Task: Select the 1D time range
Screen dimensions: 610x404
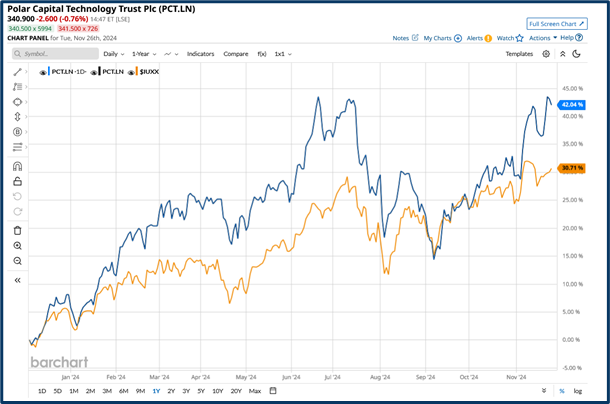Action: (42, 391)
